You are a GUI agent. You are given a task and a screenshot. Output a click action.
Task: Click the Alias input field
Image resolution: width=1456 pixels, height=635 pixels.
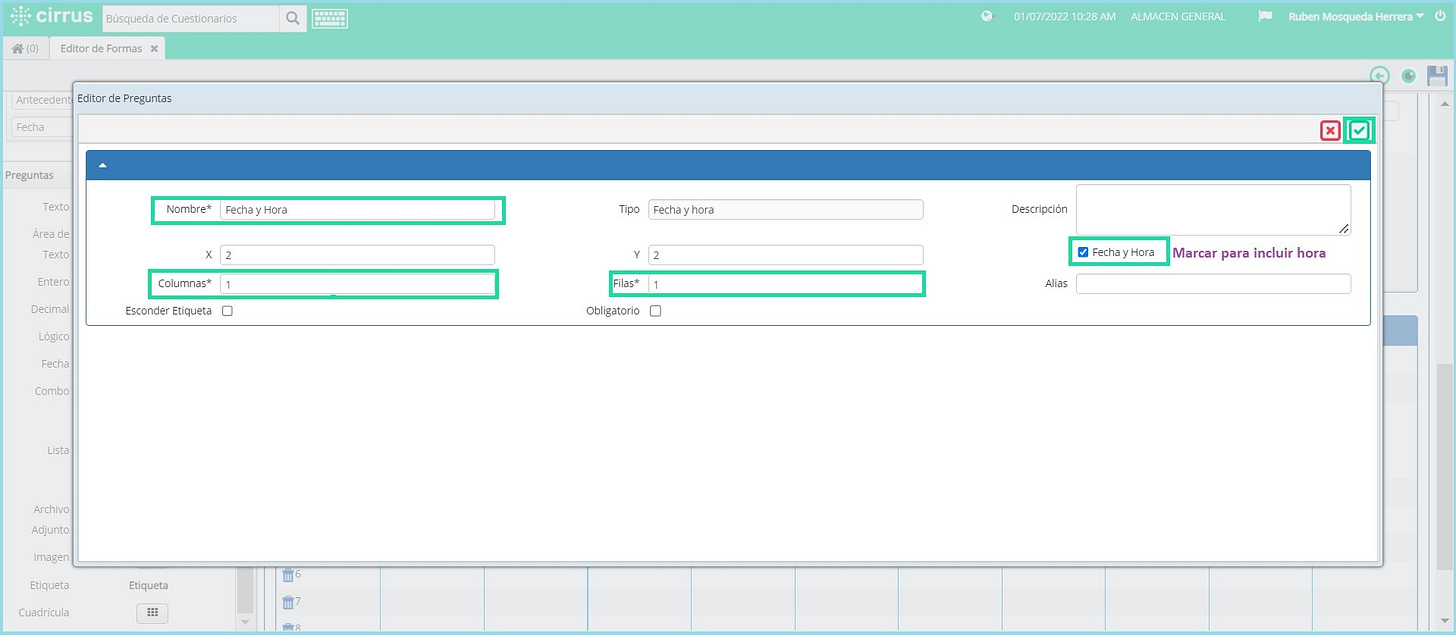point(1213,284)
